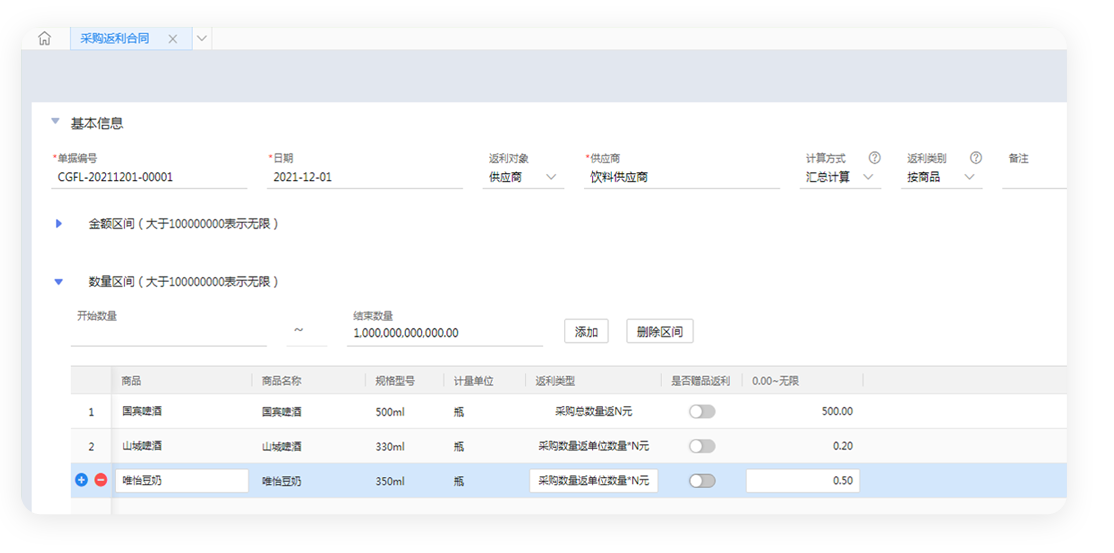Screen dimensions: 1114x553
Task: Edit the 单据编号 field
Action: (x=149, y=178)
